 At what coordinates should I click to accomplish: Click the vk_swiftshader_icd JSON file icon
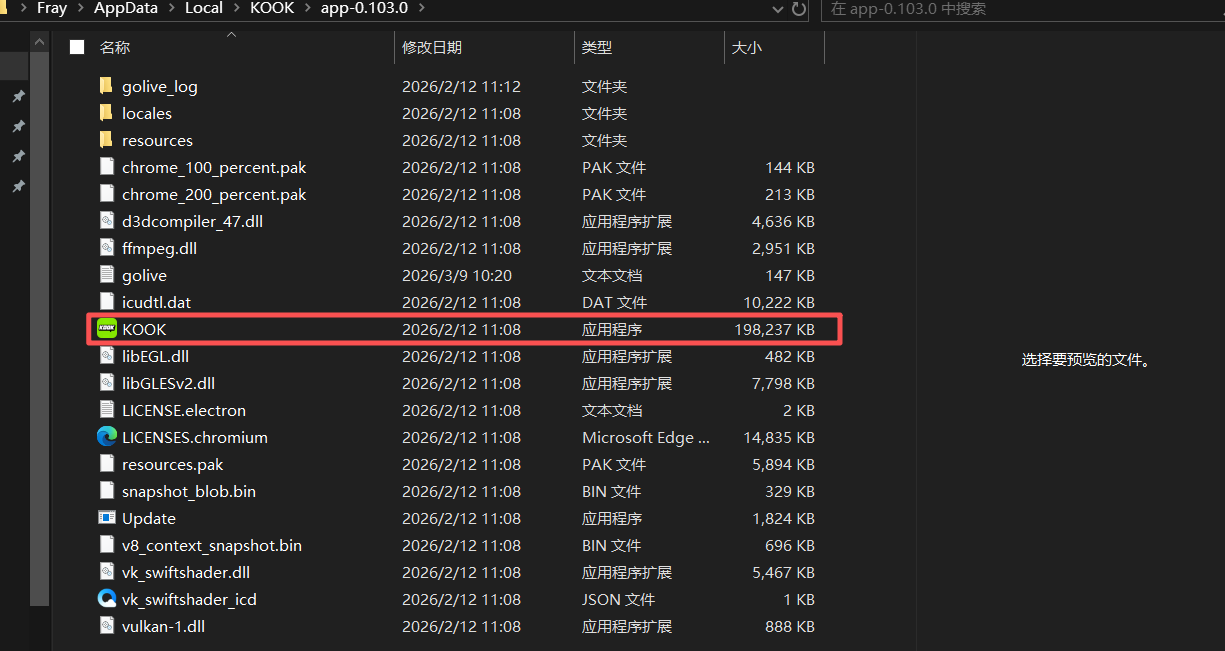[x=107, y=599]
